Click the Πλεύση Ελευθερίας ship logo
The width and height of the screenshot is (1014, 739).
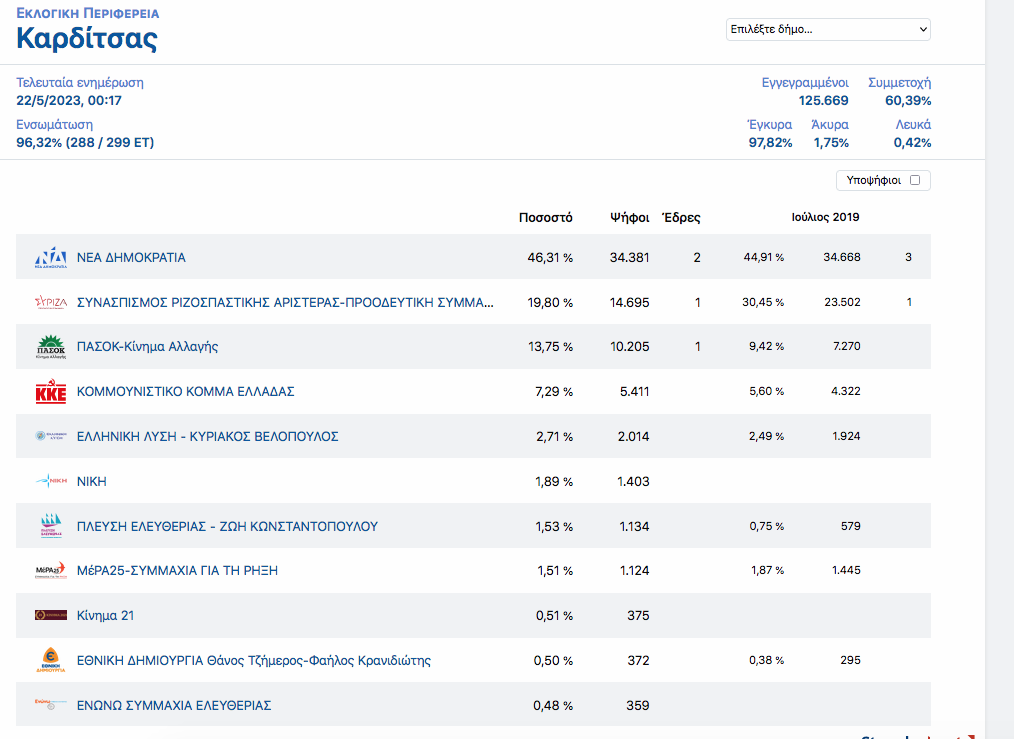50,526
